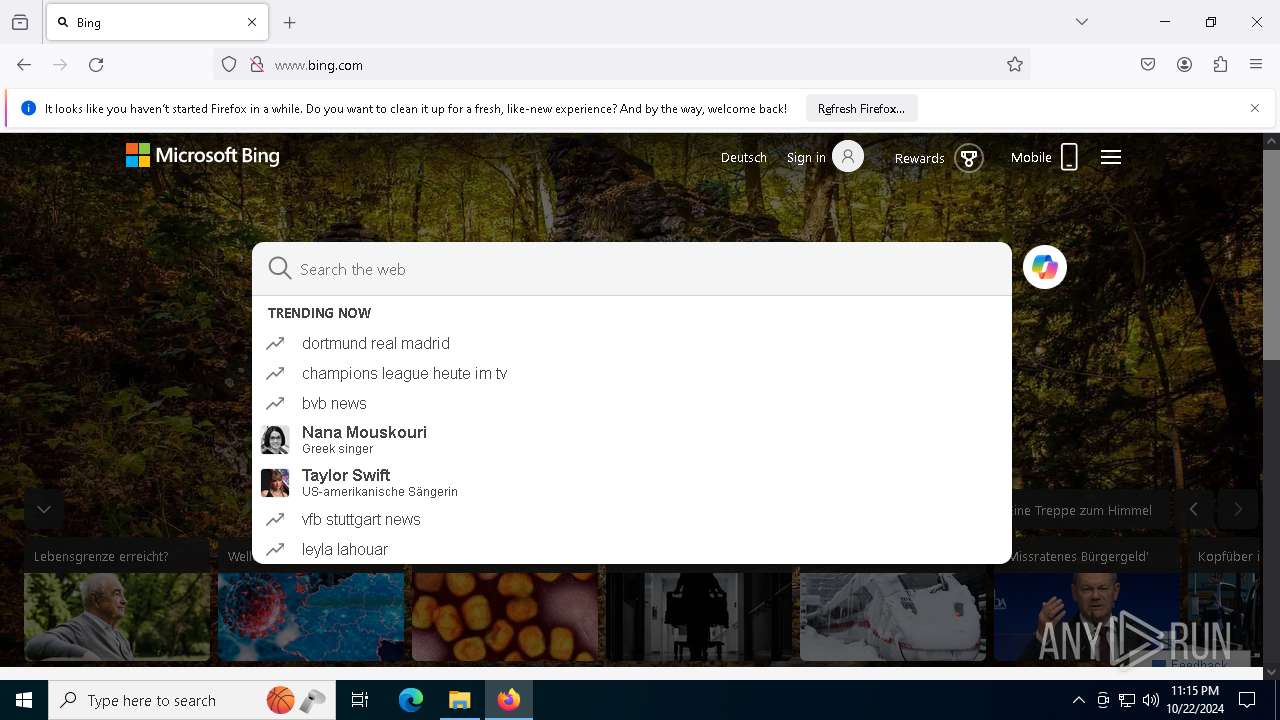Screen dimensions: 1280x720
Task: Select 'bvb news' suggestion
Action: (x=632, y=403)
